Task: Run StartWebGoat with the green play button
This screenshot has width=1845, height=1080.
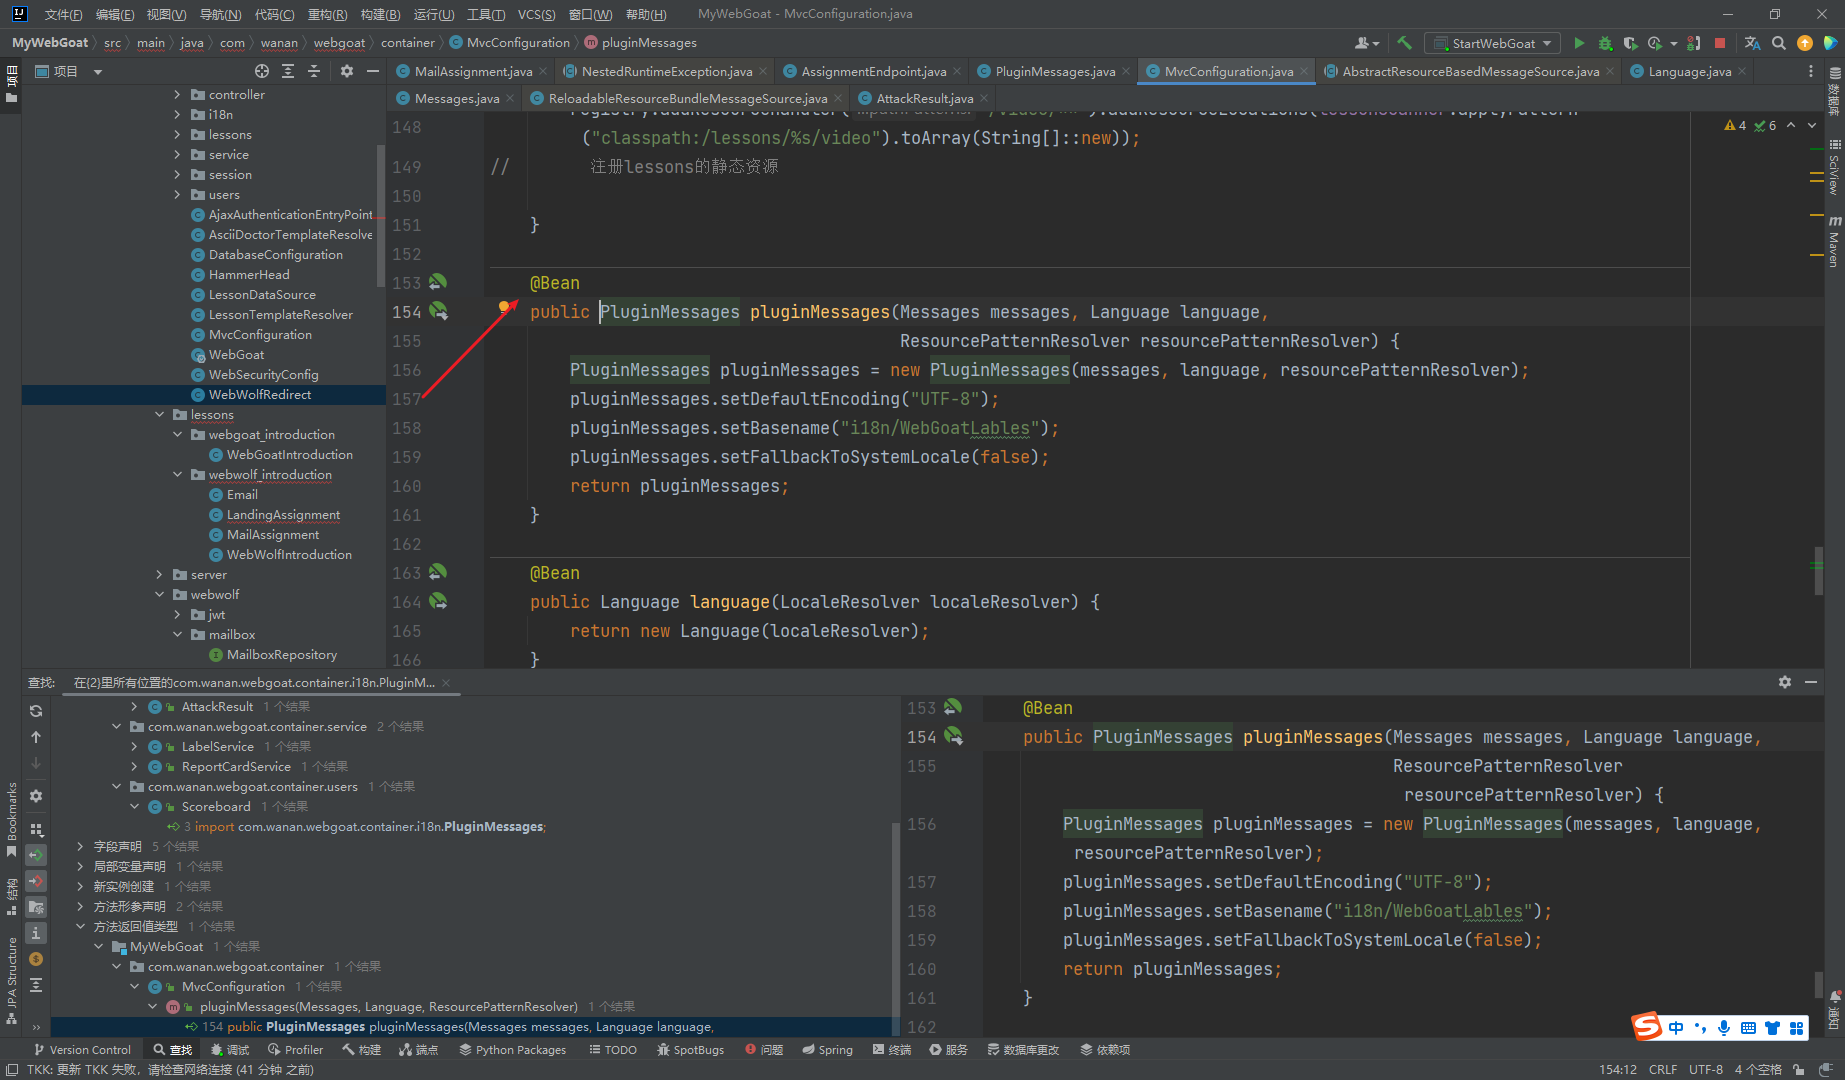Action: (1579, 43)
